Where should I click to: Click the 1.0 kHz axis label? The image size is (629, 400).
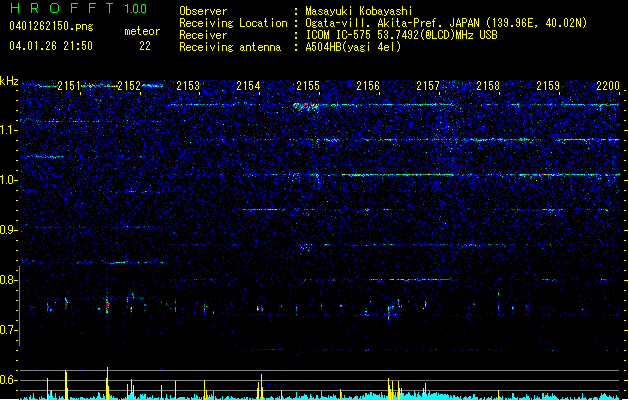8,180
